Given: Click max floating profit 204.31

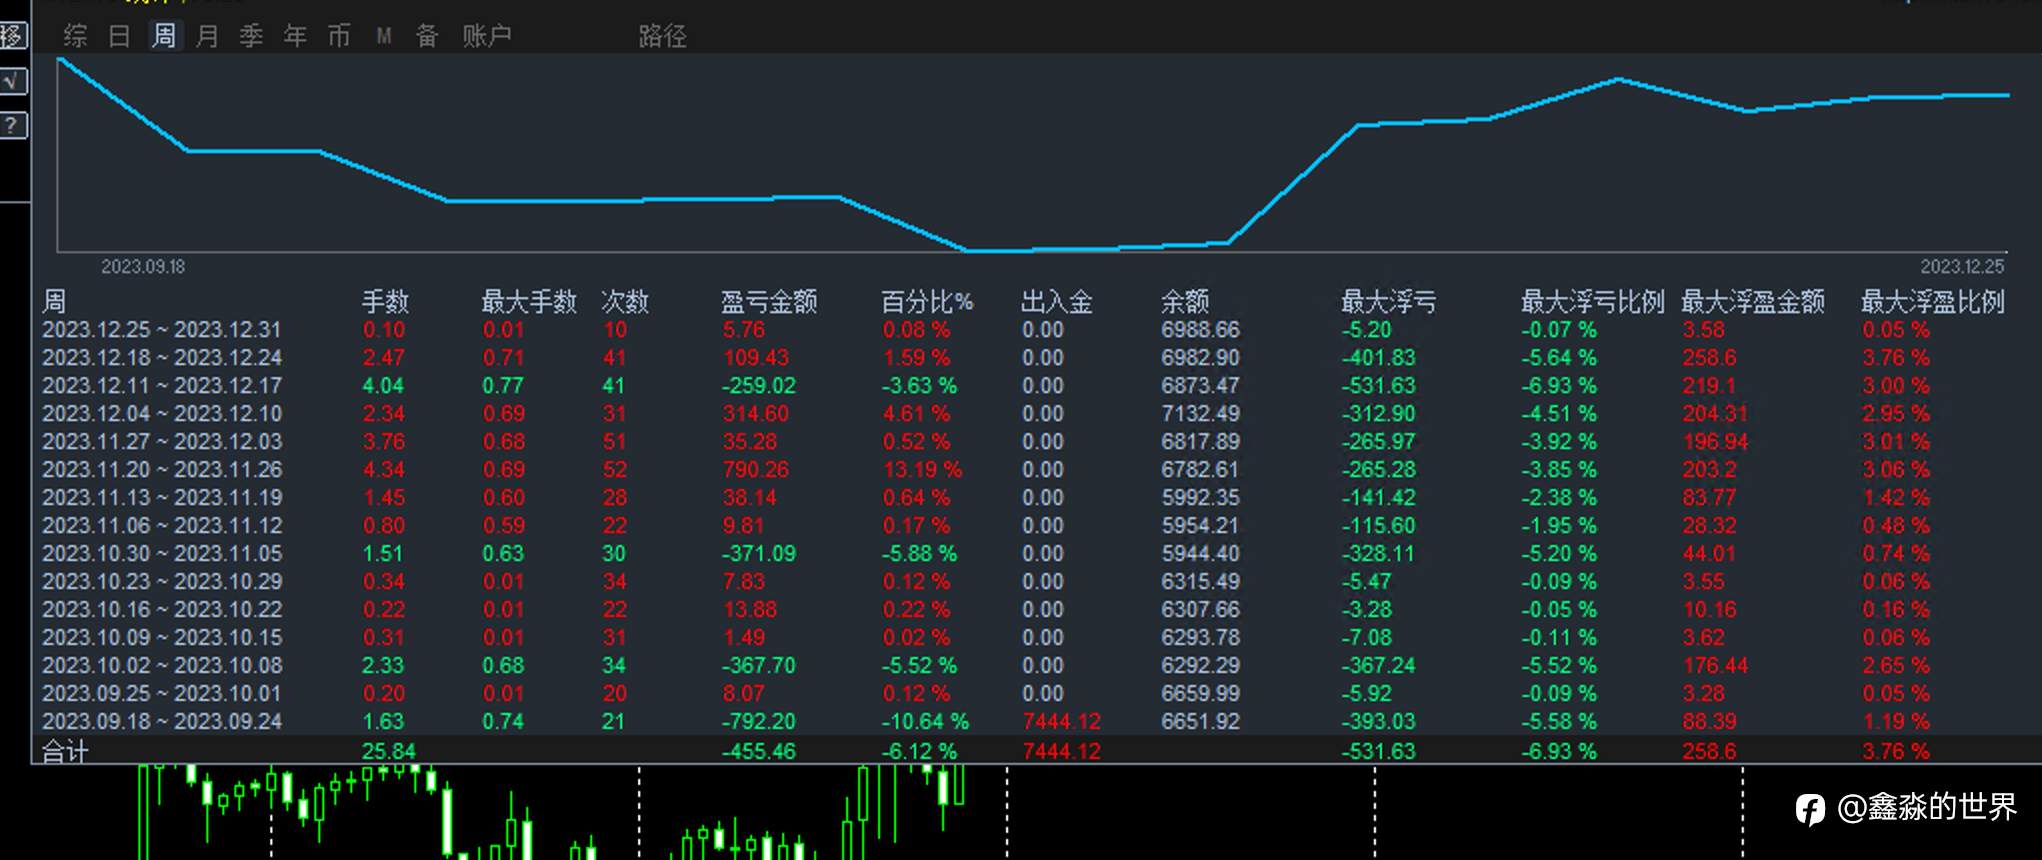Looking at the screenshot, I should coord(1715,414).
